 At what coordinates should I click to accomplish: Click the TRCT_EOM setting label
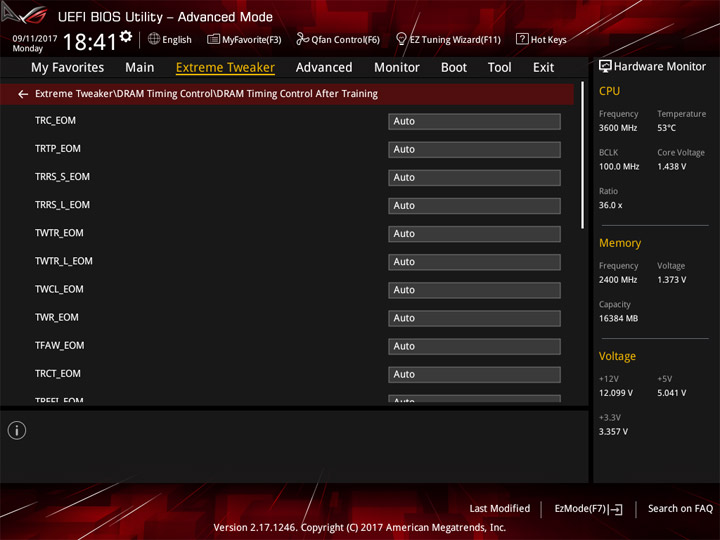pyautogui.click(x=57, y=374)
